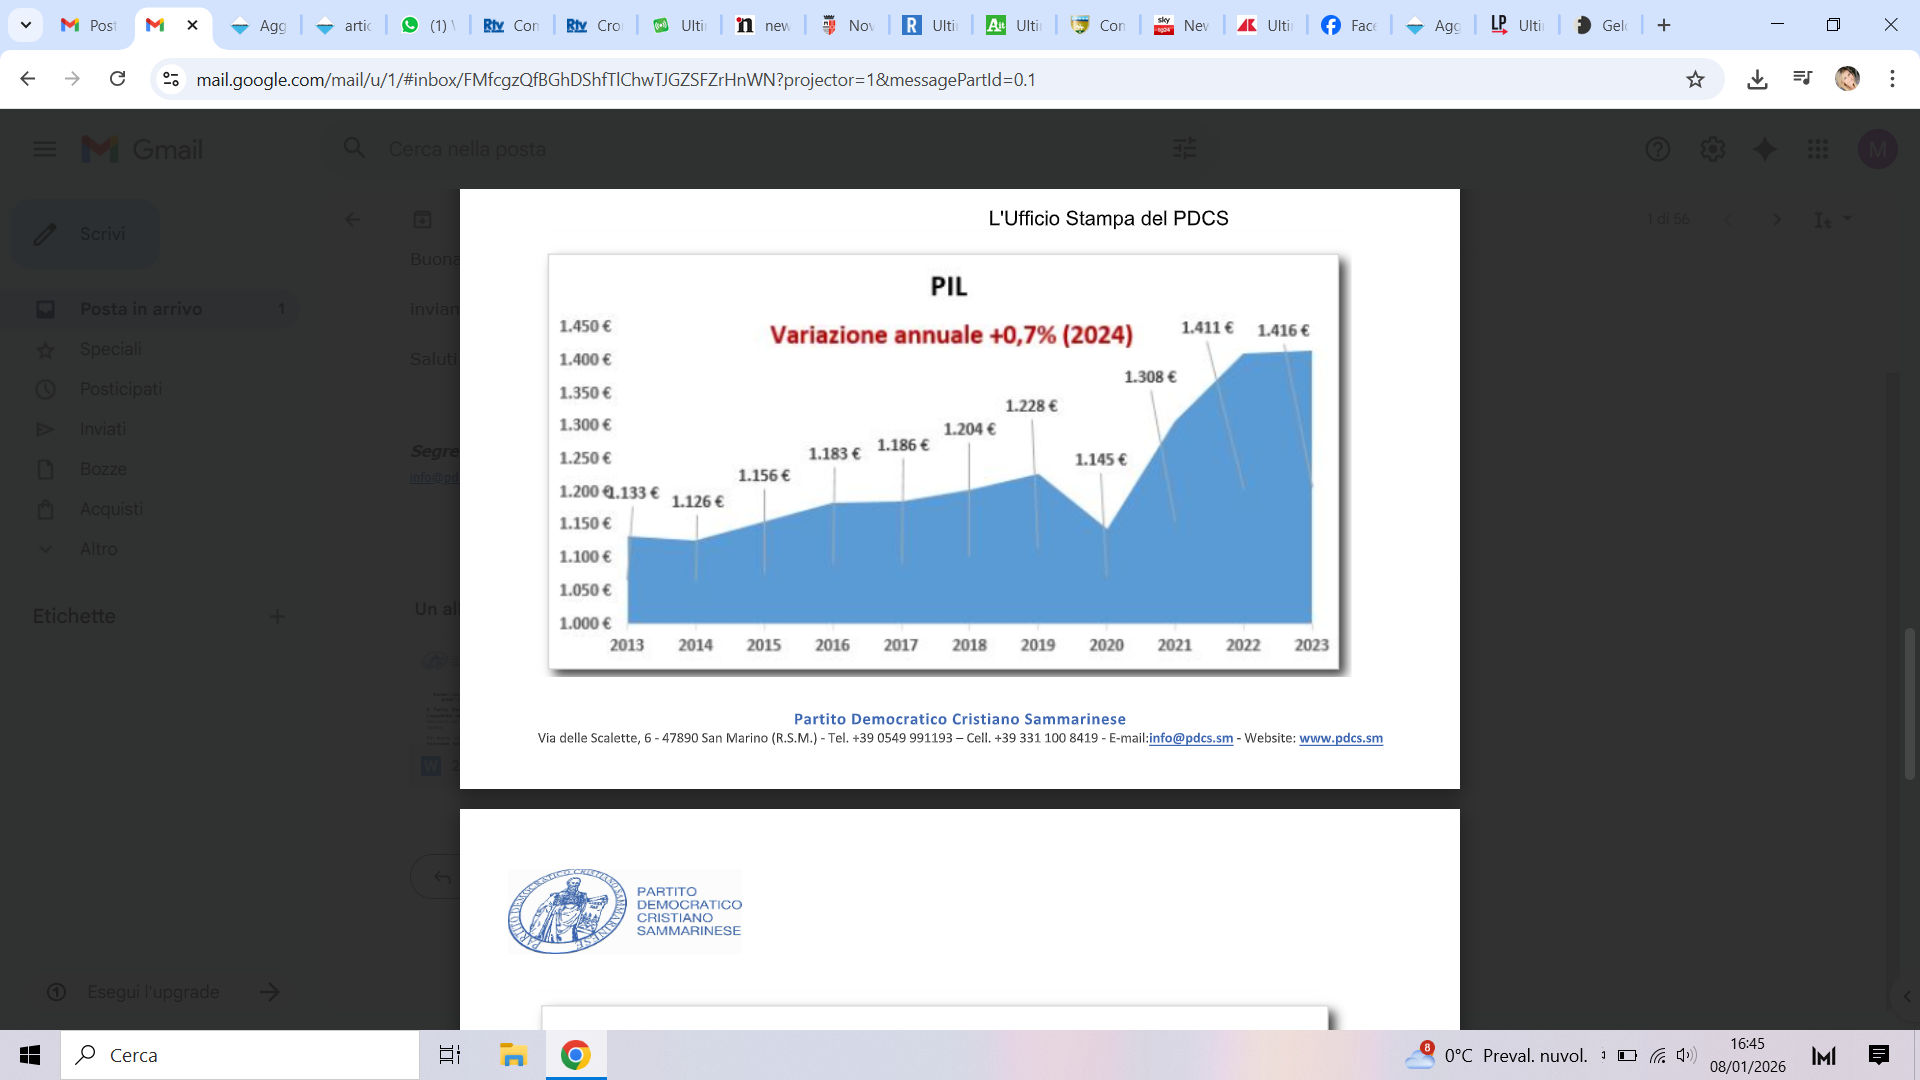Image resolution: width=1920 pixels, height=1080 pixels.
Task: Open the main menu hamburger icon
Action: point(45,149)
